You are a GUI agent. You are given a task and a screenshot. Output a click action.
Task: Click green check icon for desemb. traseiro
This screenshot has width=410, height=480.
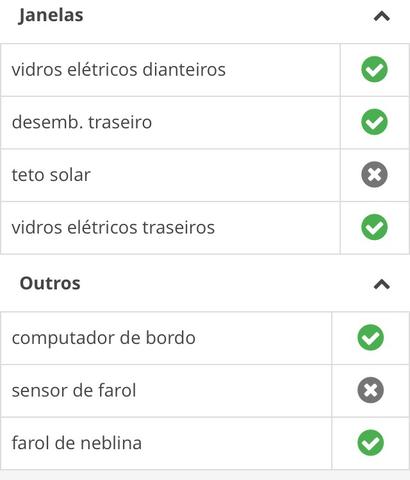point(374,122)
